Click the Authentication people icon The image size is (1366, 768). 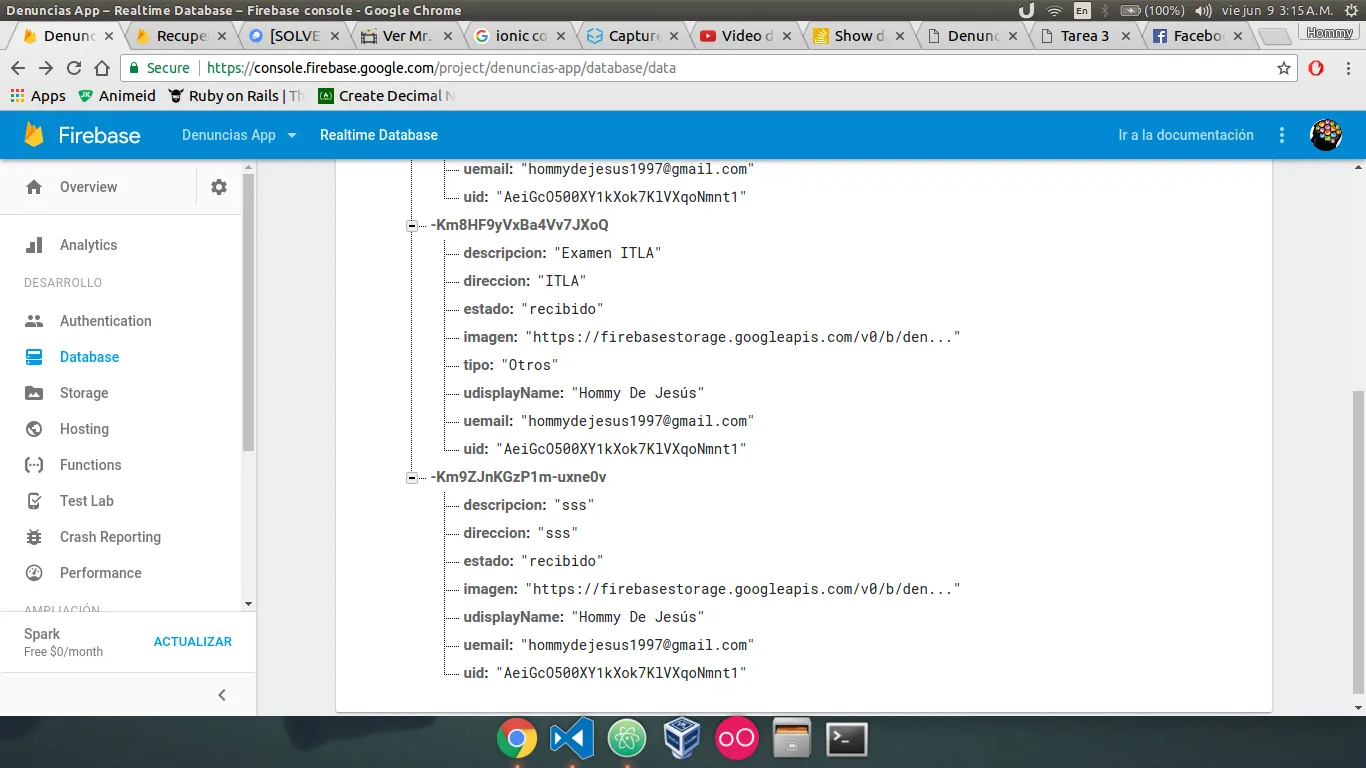click(x=34, y=321)
